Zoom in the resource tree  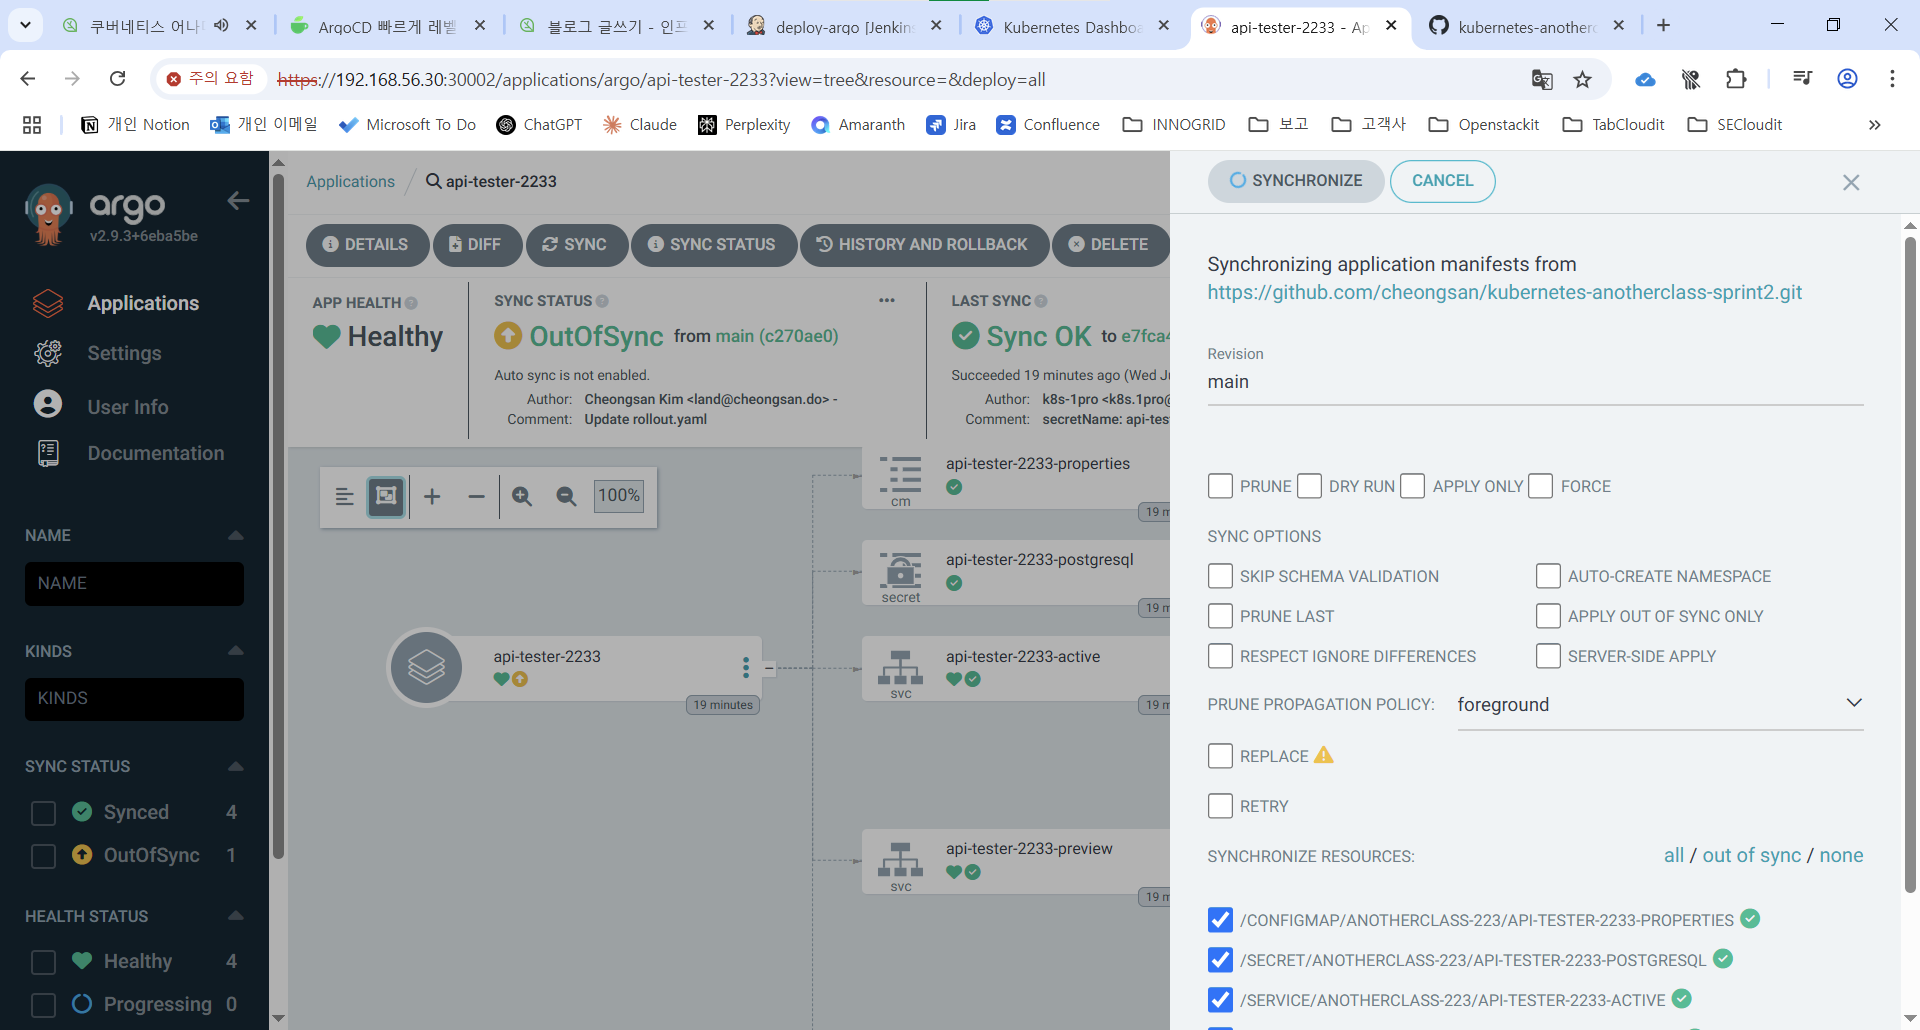tap(522, 496)
